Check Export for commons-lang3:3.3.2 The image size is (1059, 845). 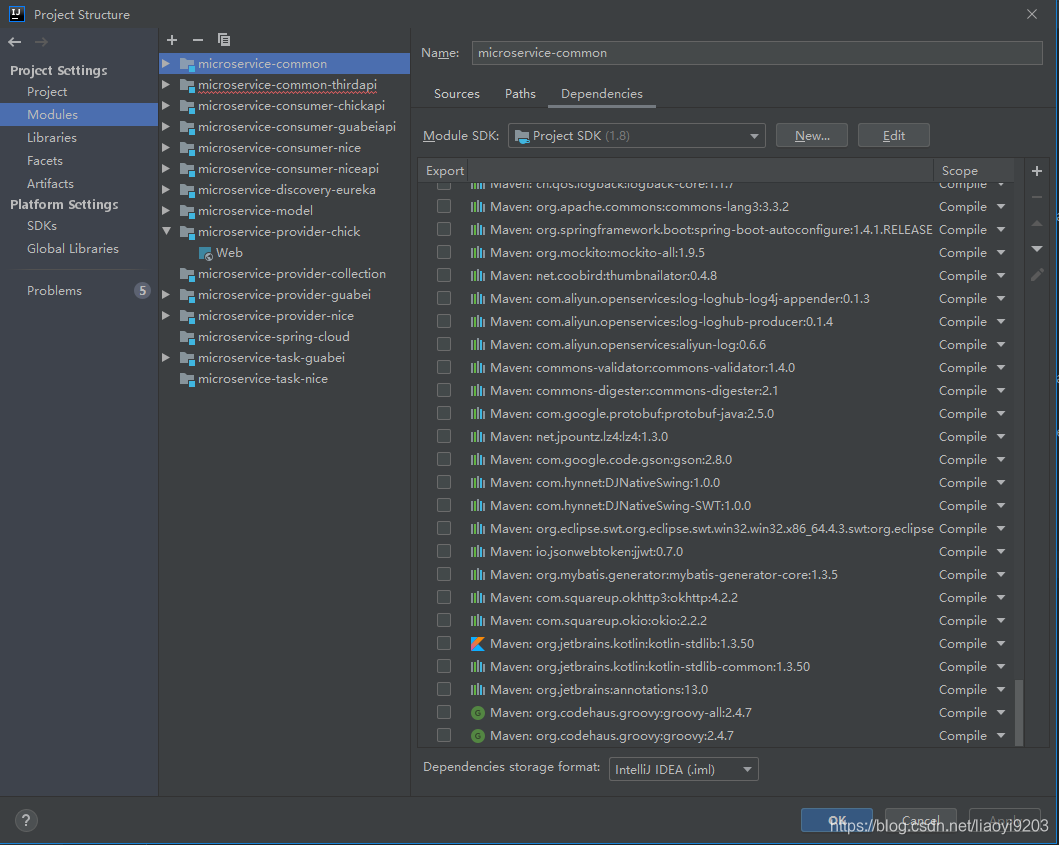click(444, 206)
